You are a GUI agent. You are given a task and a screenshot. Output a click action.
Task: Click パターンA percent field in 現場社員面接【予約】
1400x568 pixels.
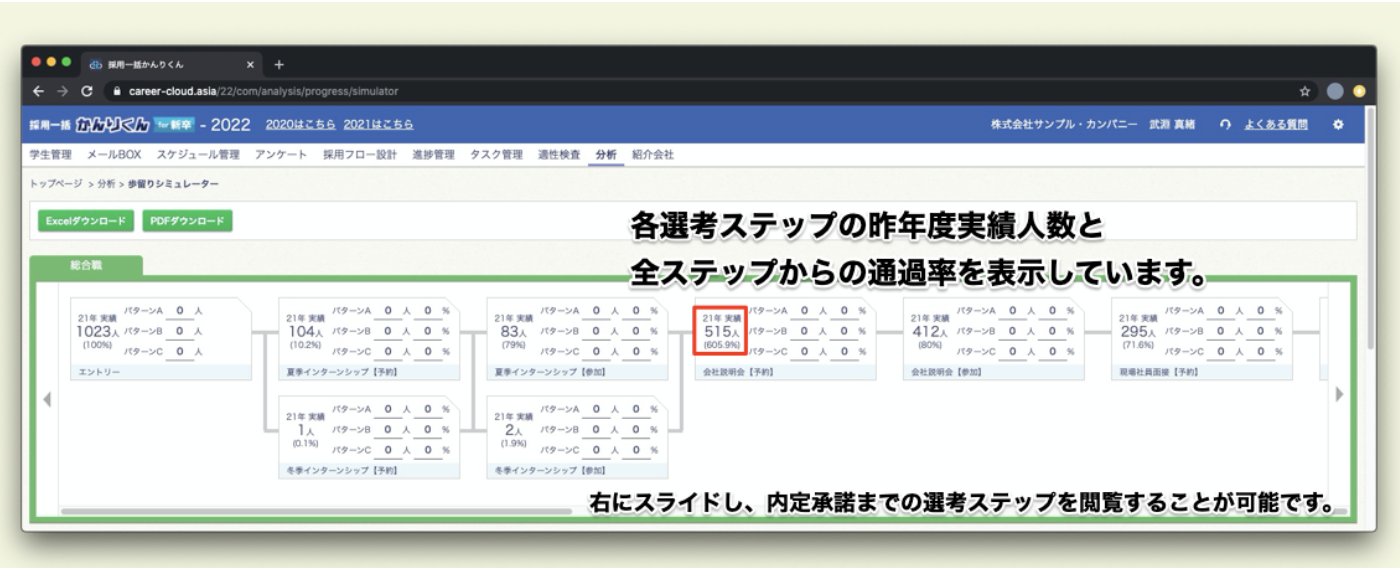(1261, 311)
